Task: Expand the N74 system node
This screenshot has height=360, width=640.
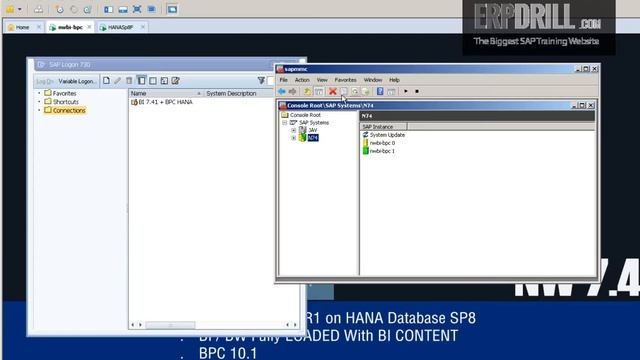Action: pos(293,138)
